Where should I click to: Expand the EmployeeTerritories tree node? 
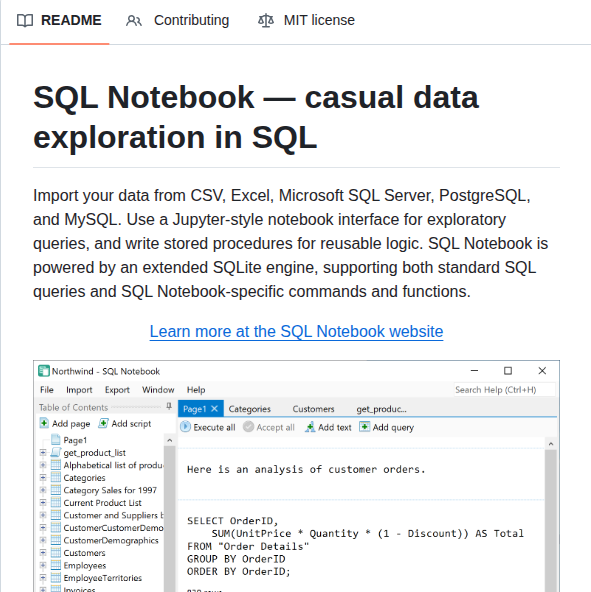point(43,578)
